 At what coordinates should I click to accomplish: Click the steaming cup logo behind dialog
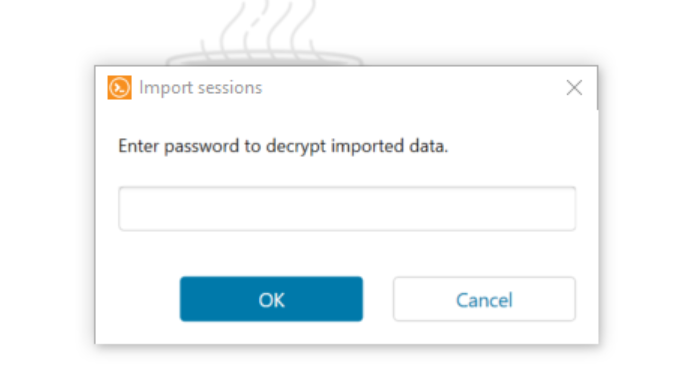265,33
